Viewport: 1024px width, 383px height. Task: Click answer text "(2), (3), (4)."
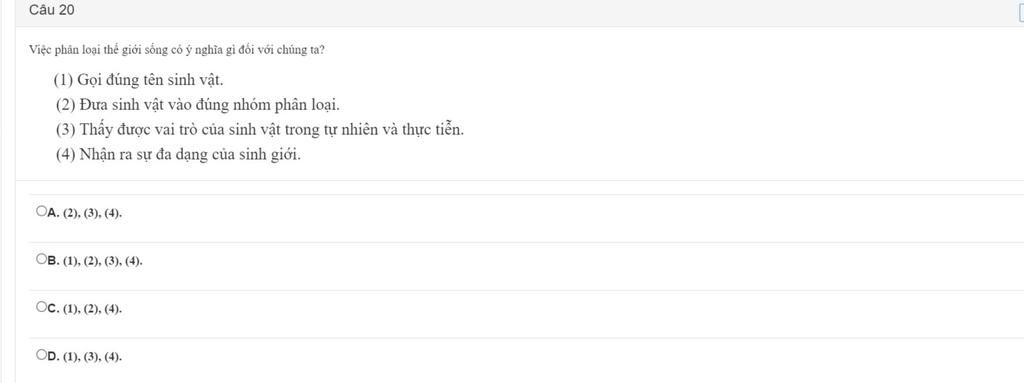[x=92, y=213]
